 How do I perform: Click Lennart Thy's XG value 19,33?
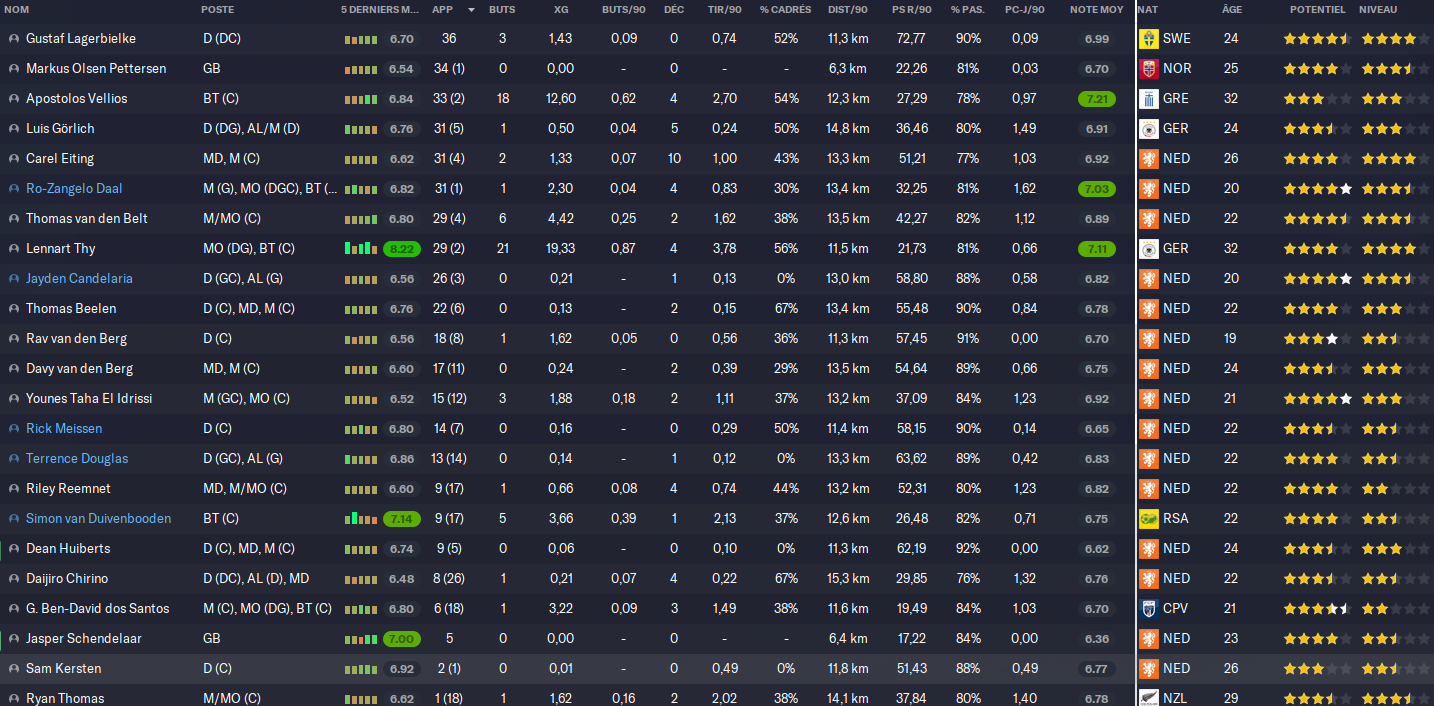pos(561,249)
